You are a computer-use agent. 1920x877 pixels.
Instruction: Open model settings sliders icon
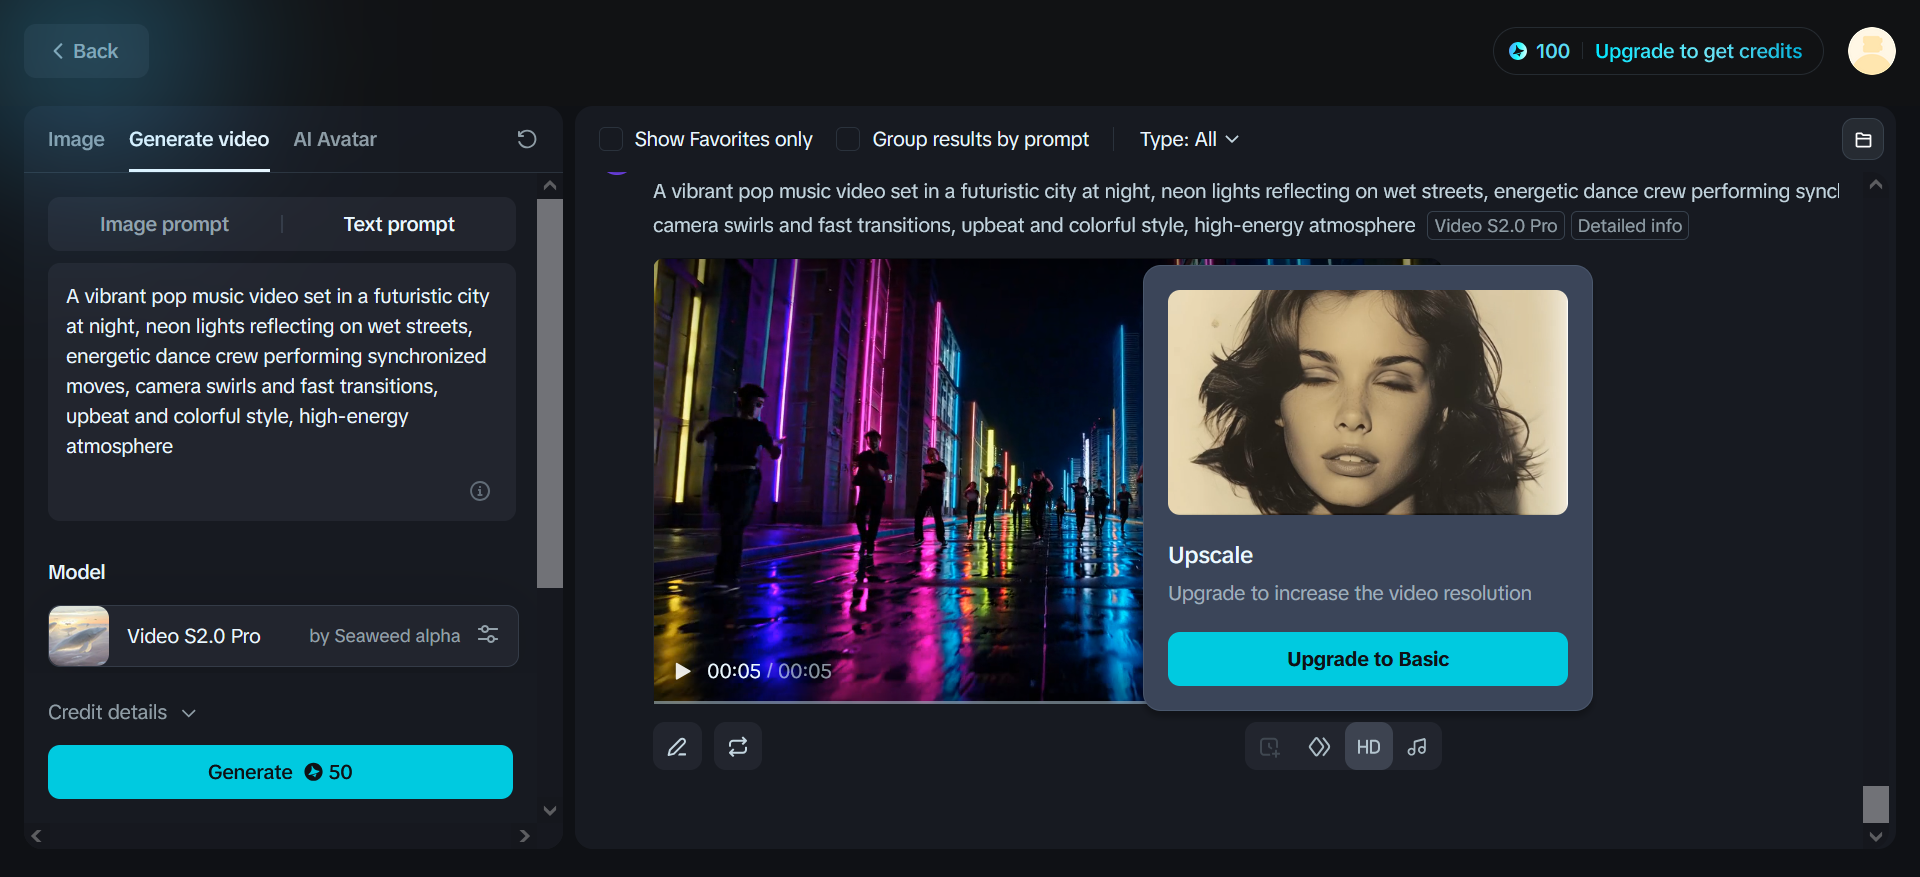[488, 635]
